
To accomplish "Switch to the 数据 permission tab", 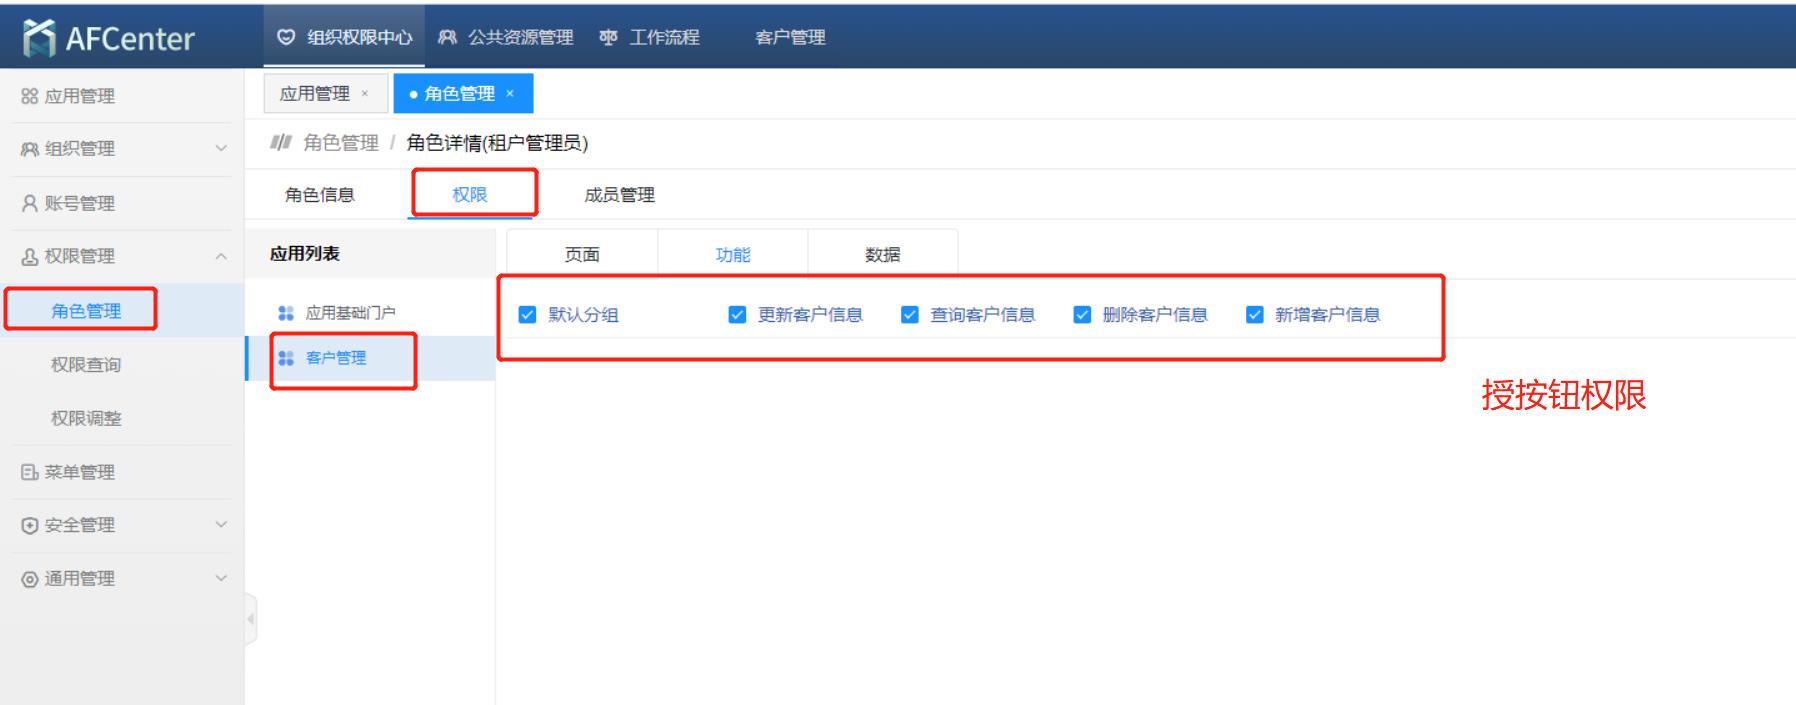I will point(882,254).
